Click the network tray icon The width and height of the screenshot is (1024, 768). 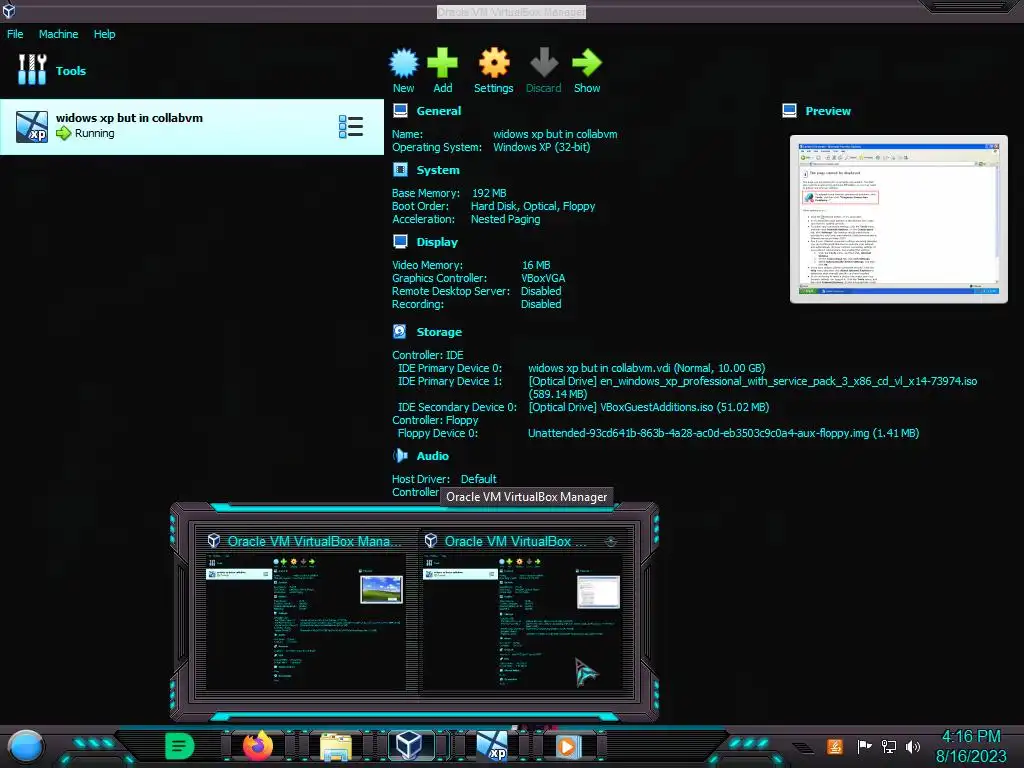[x=889, y=746]
